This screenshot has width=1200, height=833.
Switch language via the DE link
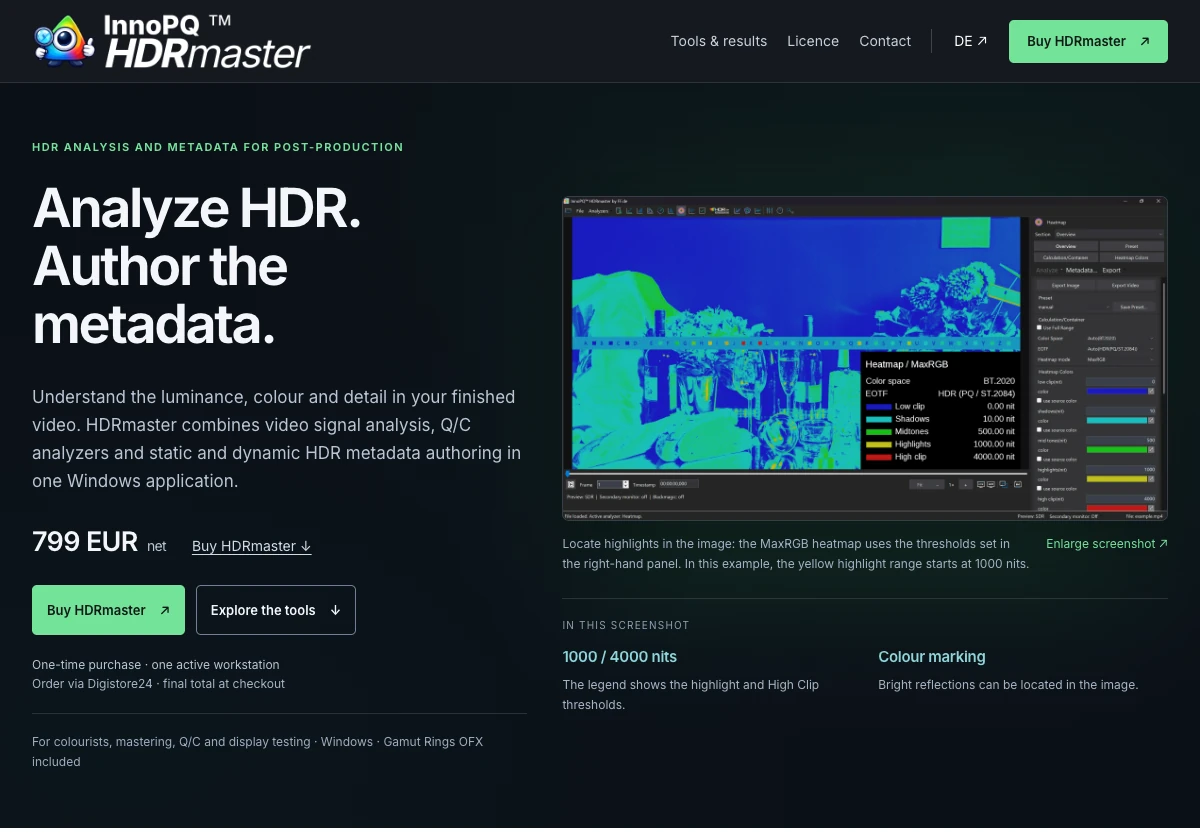pos(971,41)
